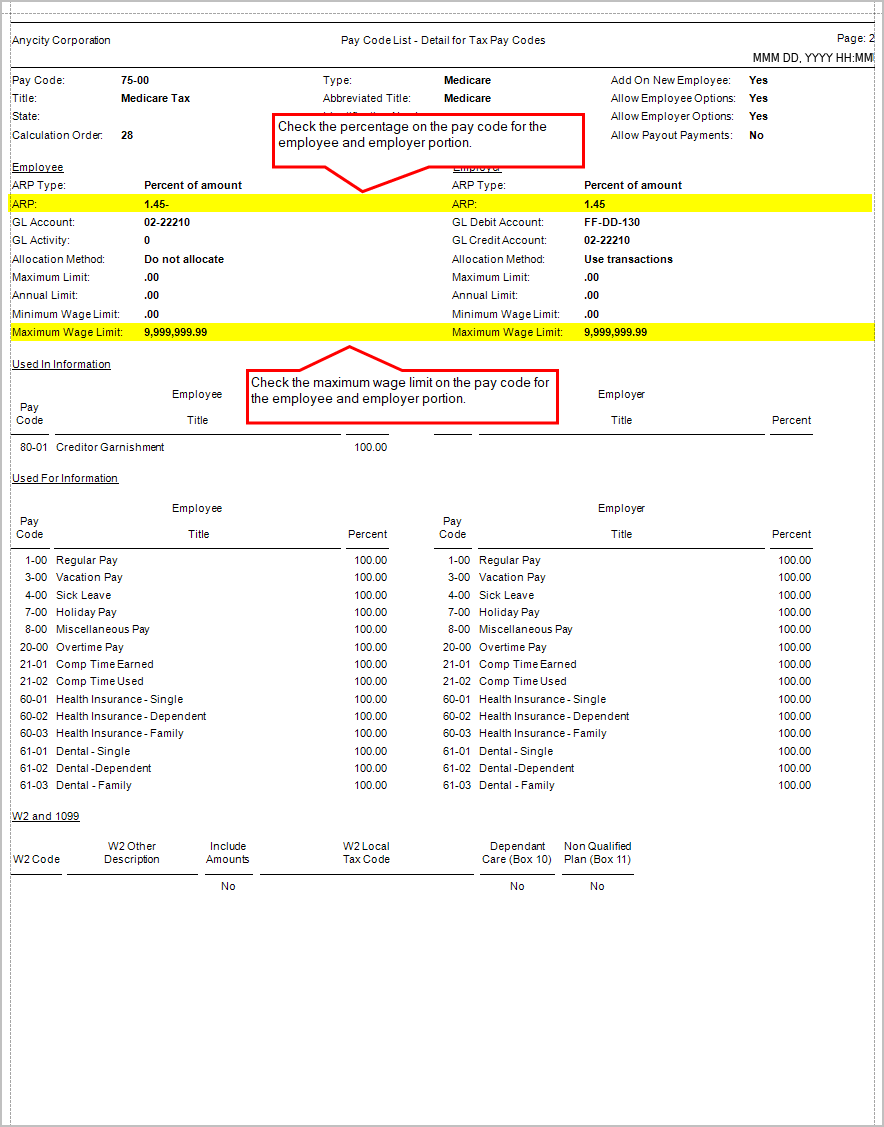
Task: Select 'Yes' beside Allow Employee Options
Action: coord(758,98)
